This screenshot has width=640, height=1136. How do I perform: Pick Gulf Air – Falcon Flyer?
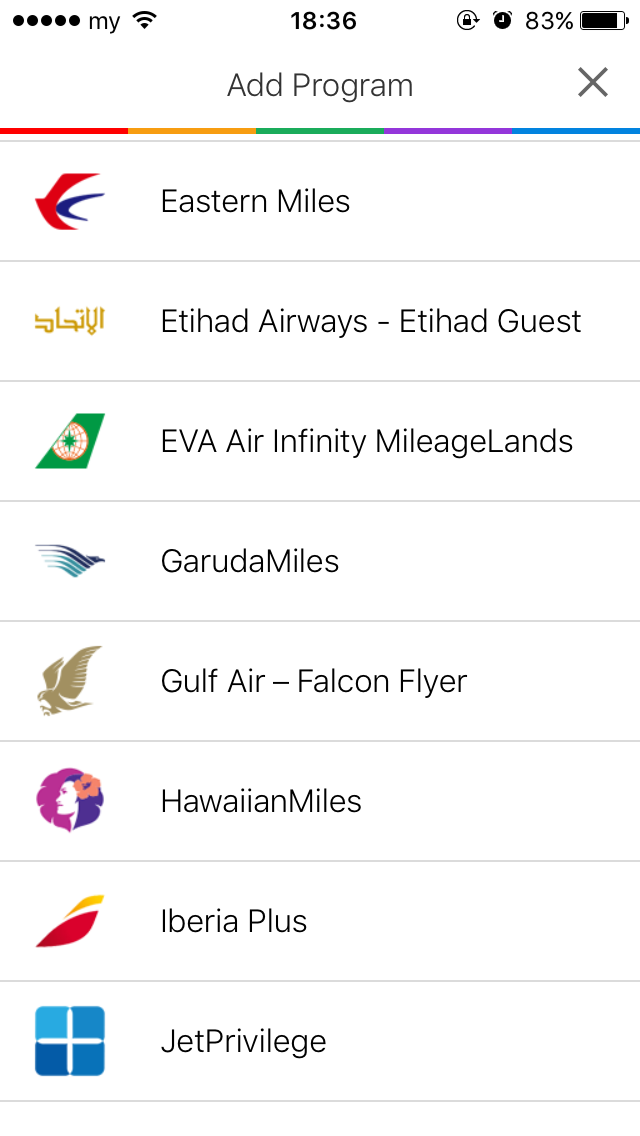point(313,681)
